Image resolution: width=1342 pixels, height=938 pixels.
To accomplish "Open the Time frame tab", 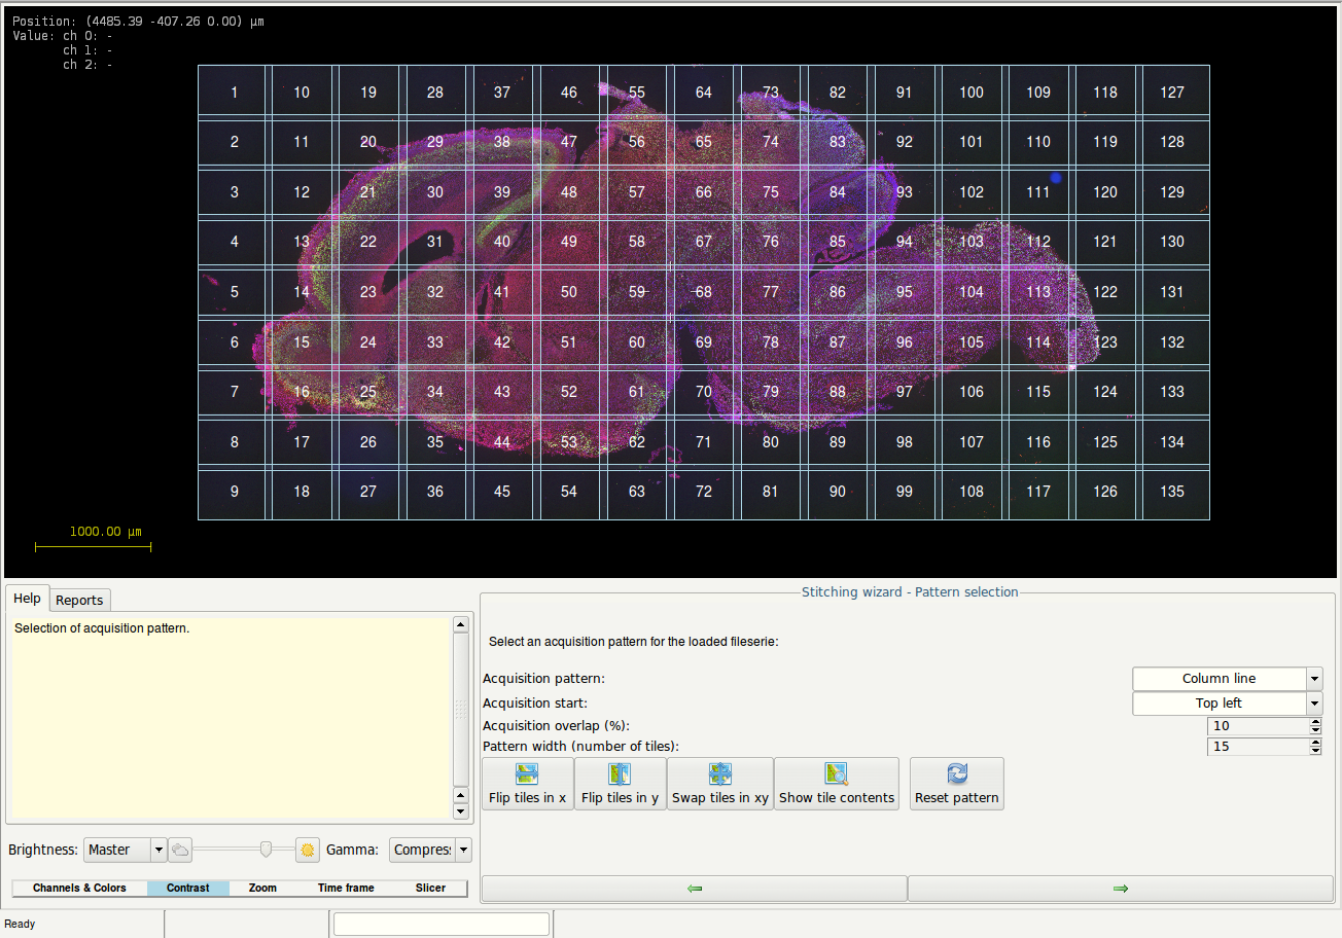I will pyautogui.click(x=346, y=888).
